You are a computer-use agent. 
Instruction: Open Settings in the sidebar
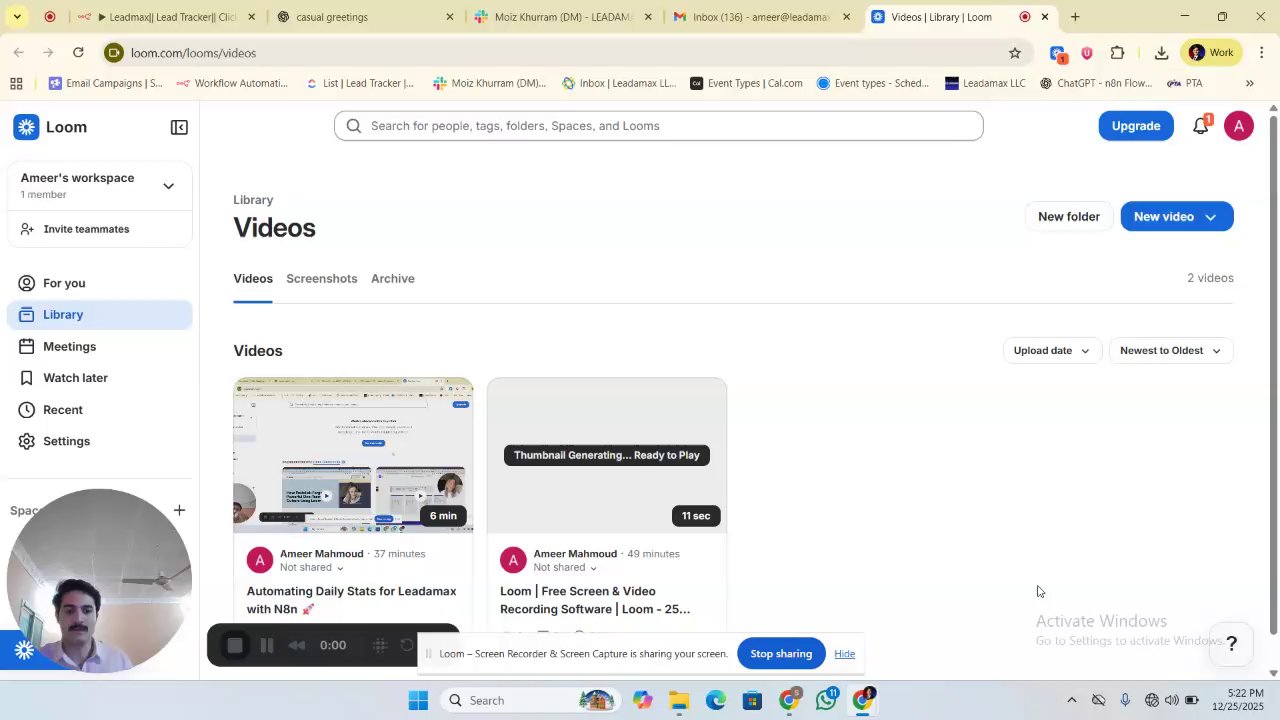point(100,441)
